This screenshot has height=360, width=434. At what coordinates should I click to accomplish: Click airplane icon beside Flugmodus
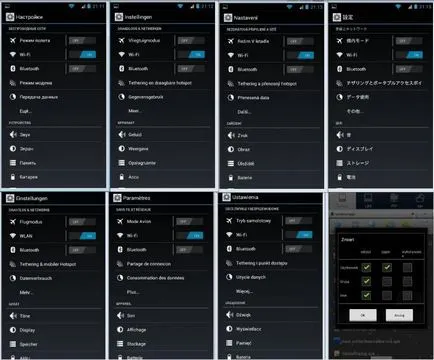tap(13, 222)
